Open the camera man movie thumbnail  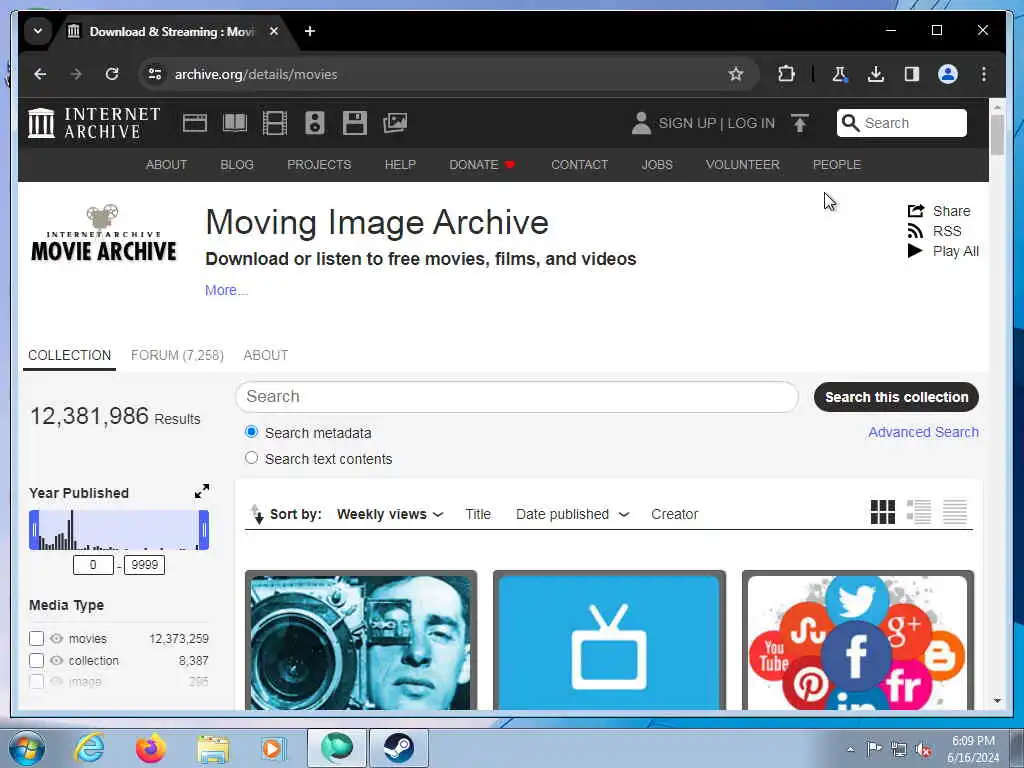[360, 641]
